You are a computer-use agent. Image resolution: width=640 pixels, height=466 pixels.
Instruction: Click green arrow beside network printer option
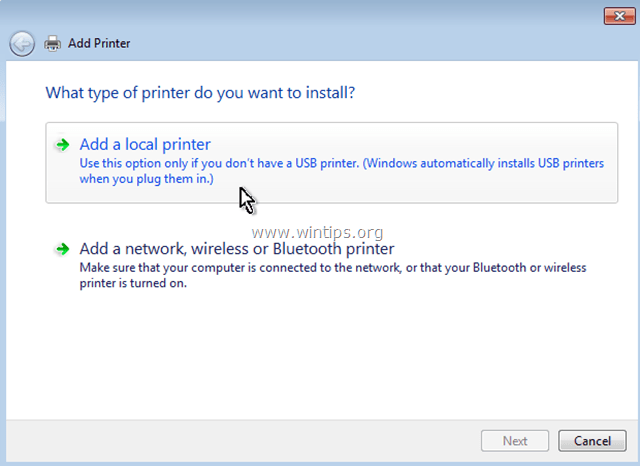click(62, 249)
